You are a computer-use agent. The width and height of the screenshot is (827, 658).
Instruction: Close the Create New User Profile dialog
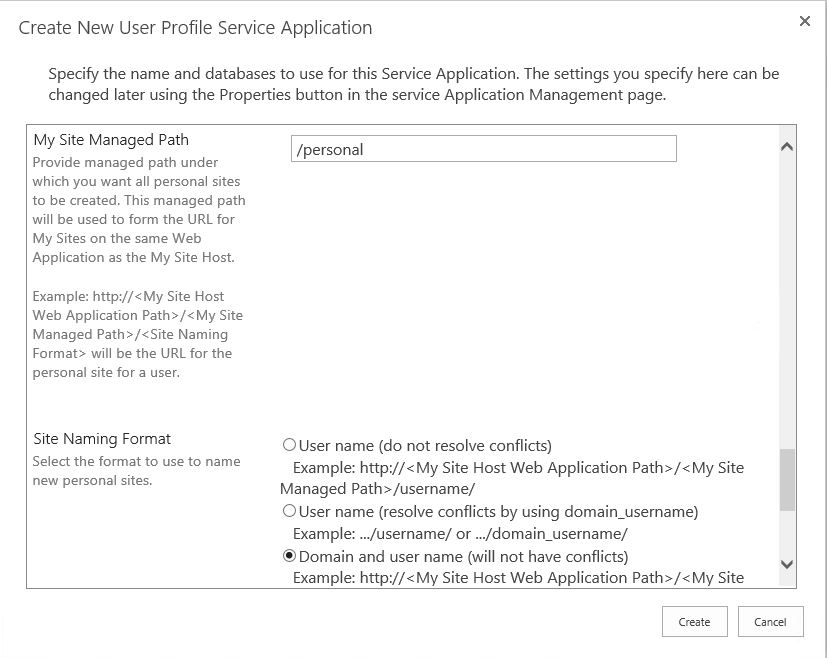[804, 21]
